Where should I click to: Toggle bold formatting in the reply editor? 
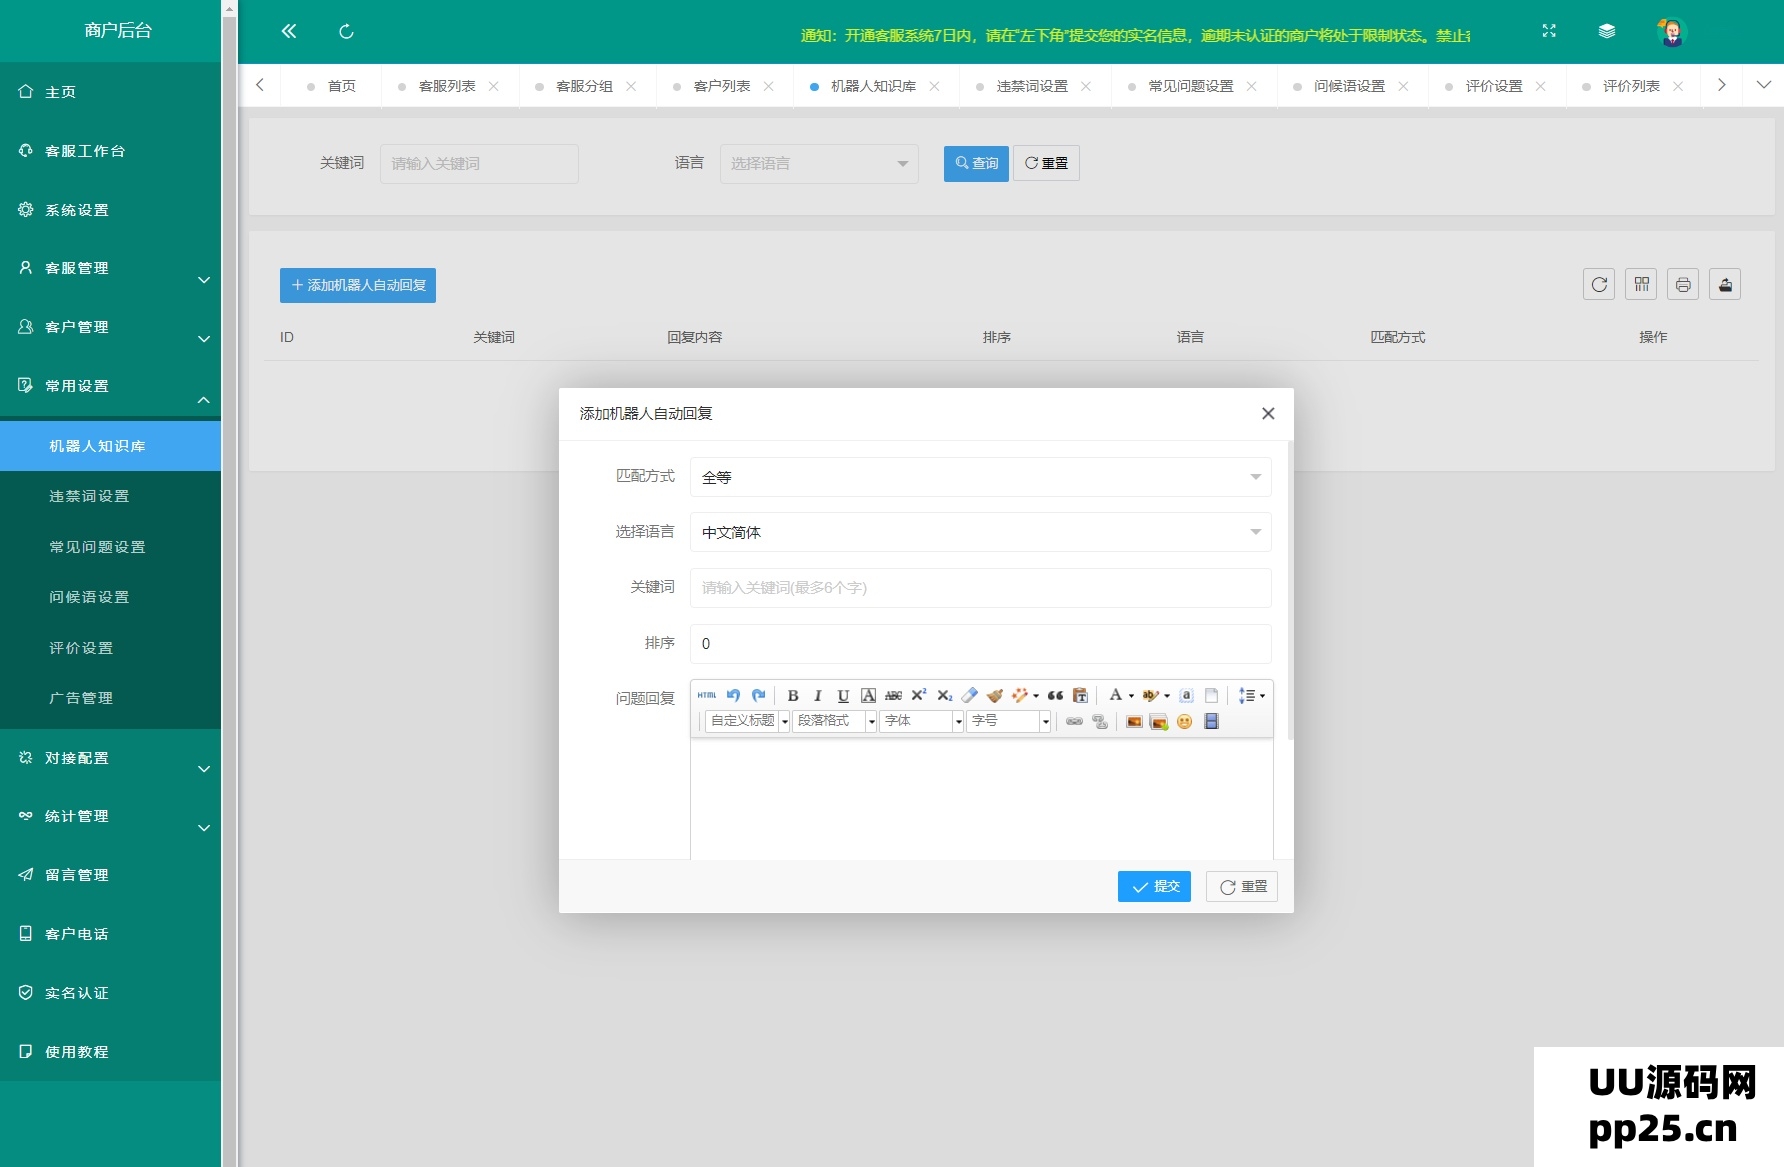793,696
